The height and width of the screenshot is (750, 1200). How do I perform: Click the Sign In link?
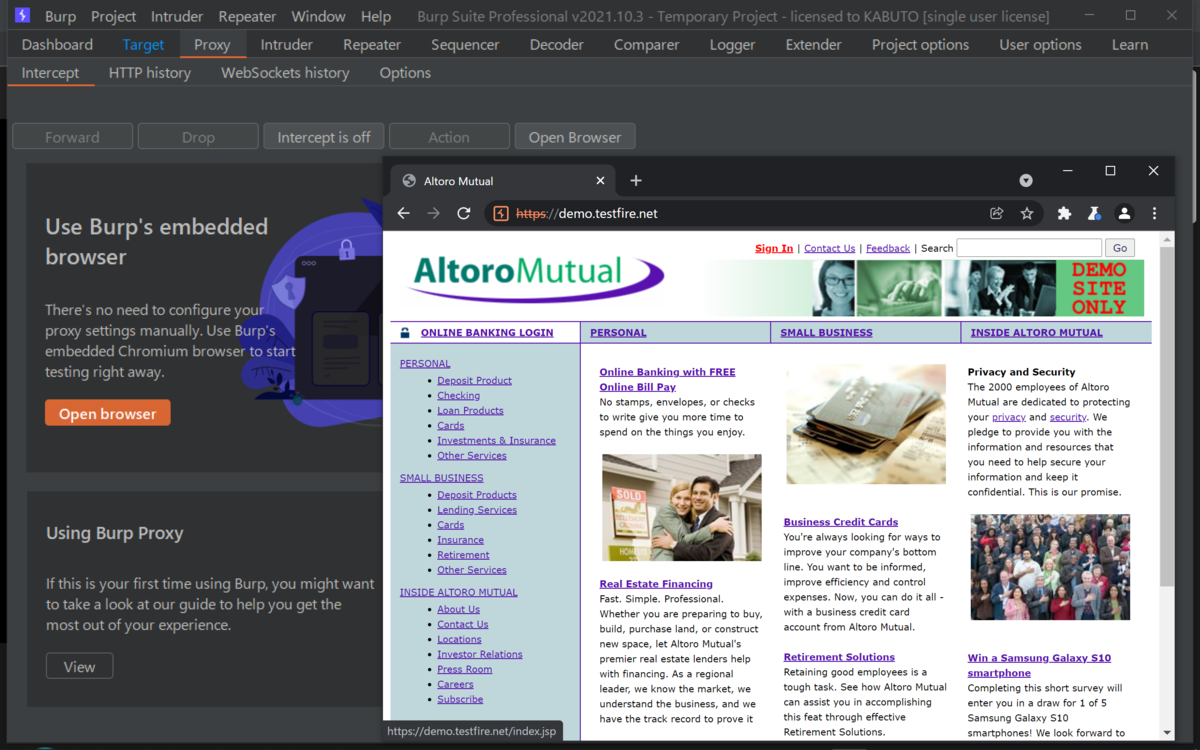point(774,248)
